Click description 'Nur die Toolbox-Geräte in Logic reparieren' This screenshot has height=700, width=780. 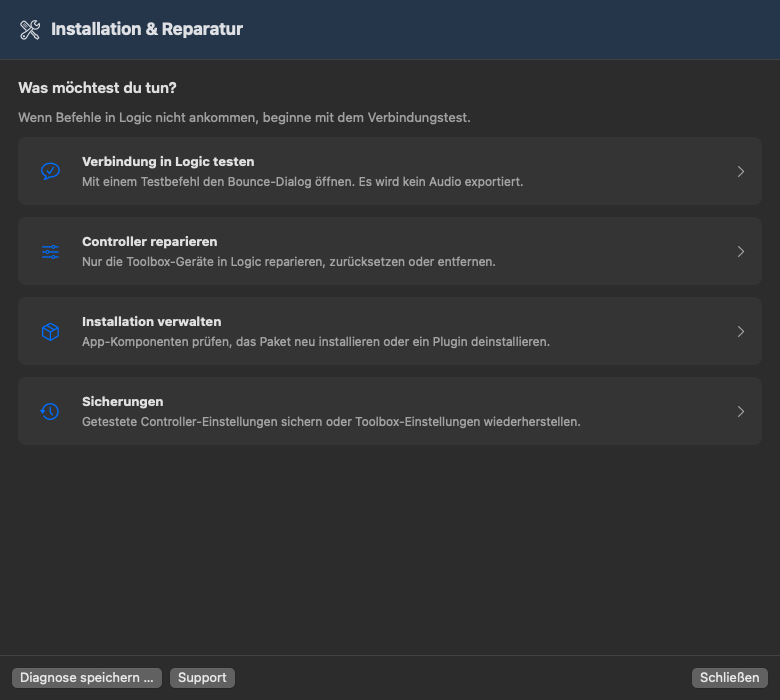pos(289,262)
